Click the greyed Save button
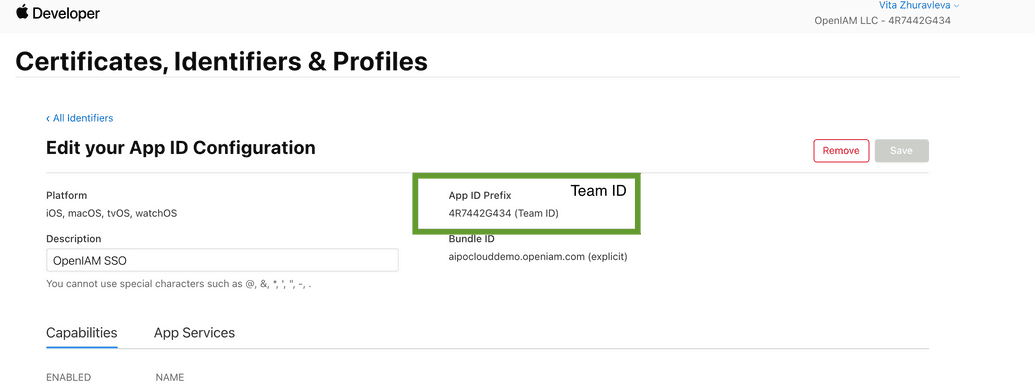The image size is (1035, 383). coord(901,151)
